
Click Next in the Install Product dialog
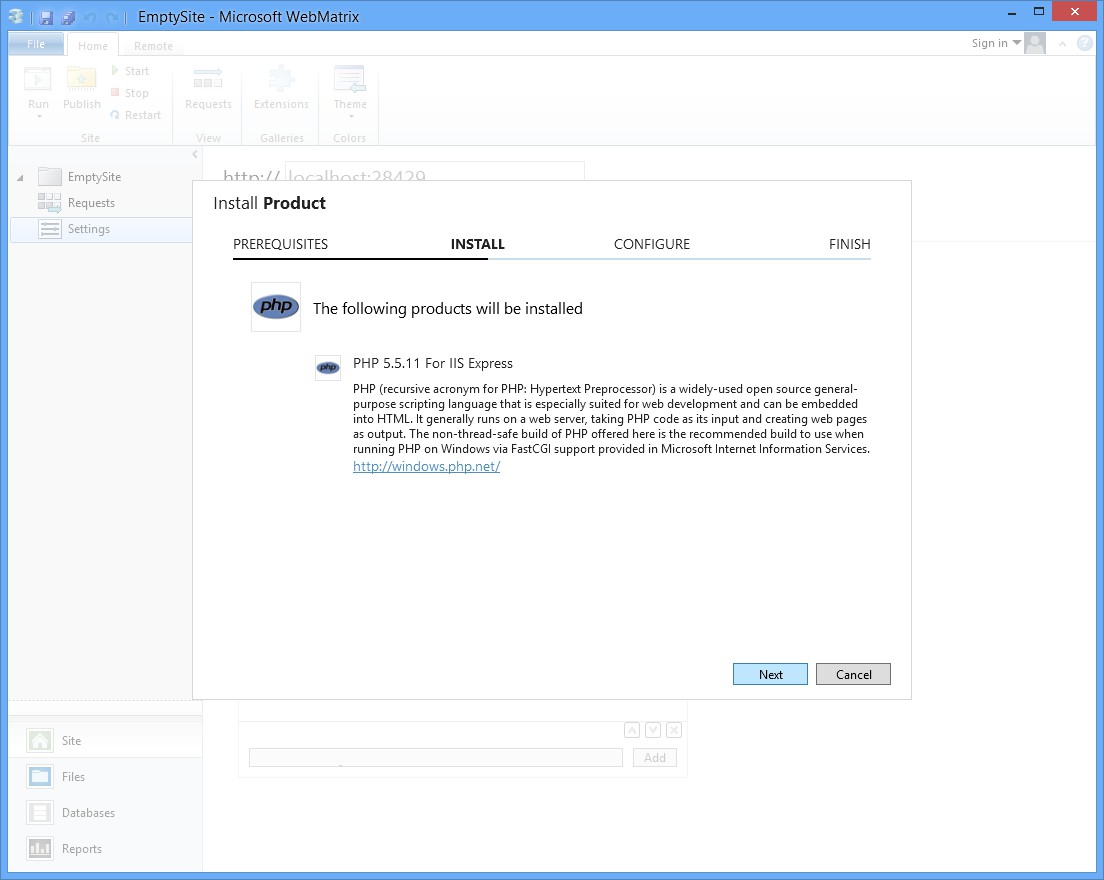(x=770, y=674)
